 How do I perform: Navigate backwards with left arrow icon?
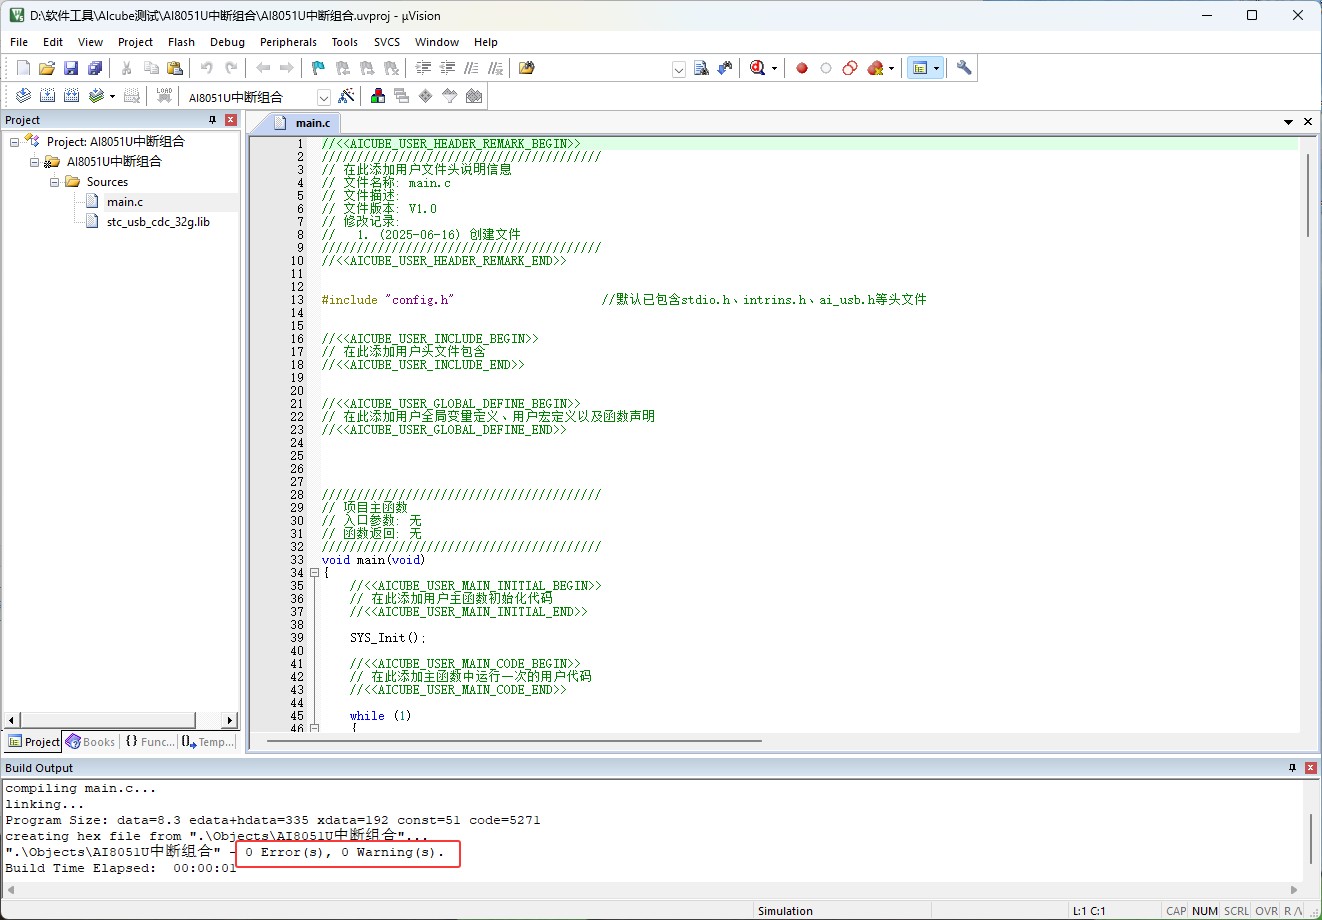(x=263, y=68)
